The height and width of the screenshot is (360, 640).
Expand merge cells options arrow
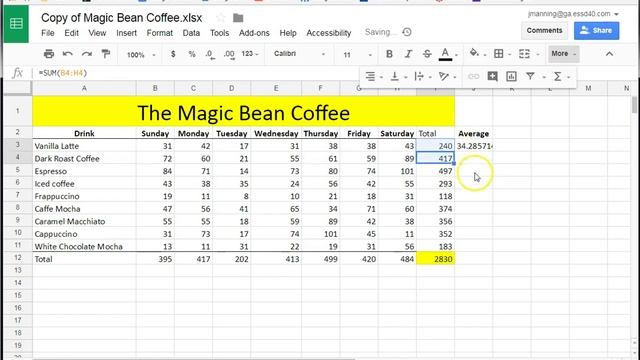538,54
